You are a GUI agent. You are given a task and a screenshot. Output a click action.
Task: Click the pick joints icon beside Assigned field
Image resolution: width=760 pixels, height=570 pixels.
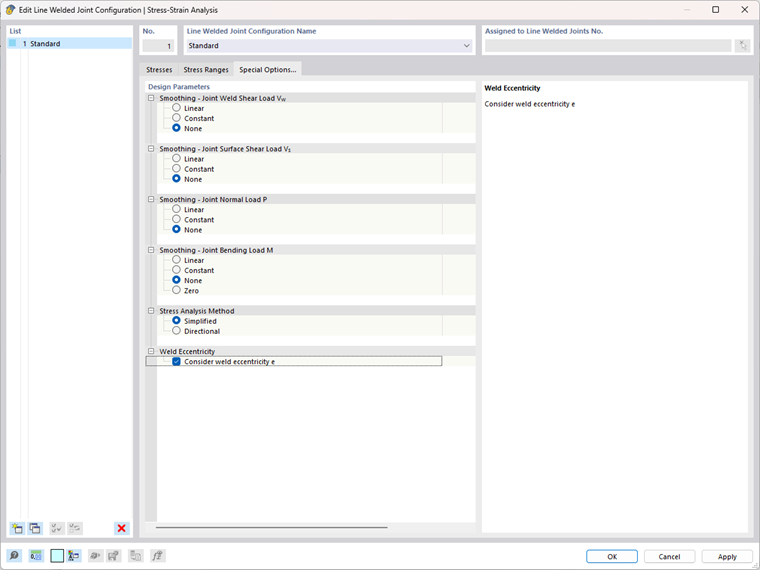point(743,46)
